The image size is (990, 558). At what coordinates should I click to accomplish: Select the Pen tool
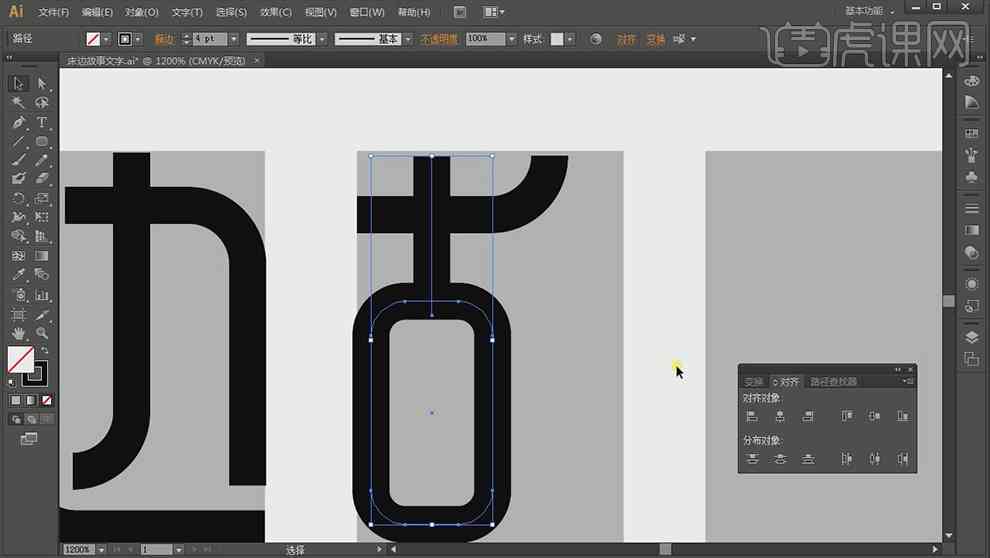18,122
